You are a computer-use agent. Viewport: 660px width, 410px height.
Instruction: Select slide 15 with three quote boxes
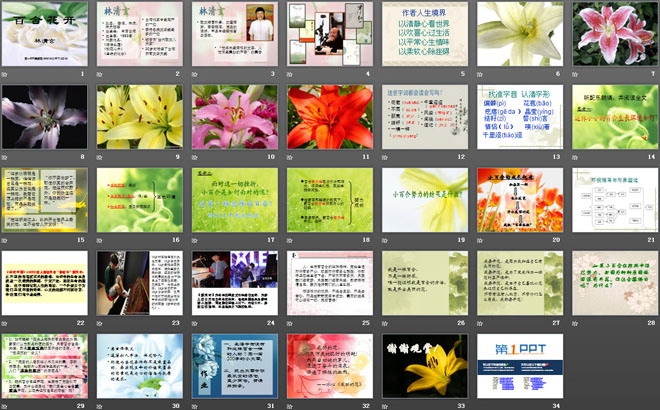[45, 200]
